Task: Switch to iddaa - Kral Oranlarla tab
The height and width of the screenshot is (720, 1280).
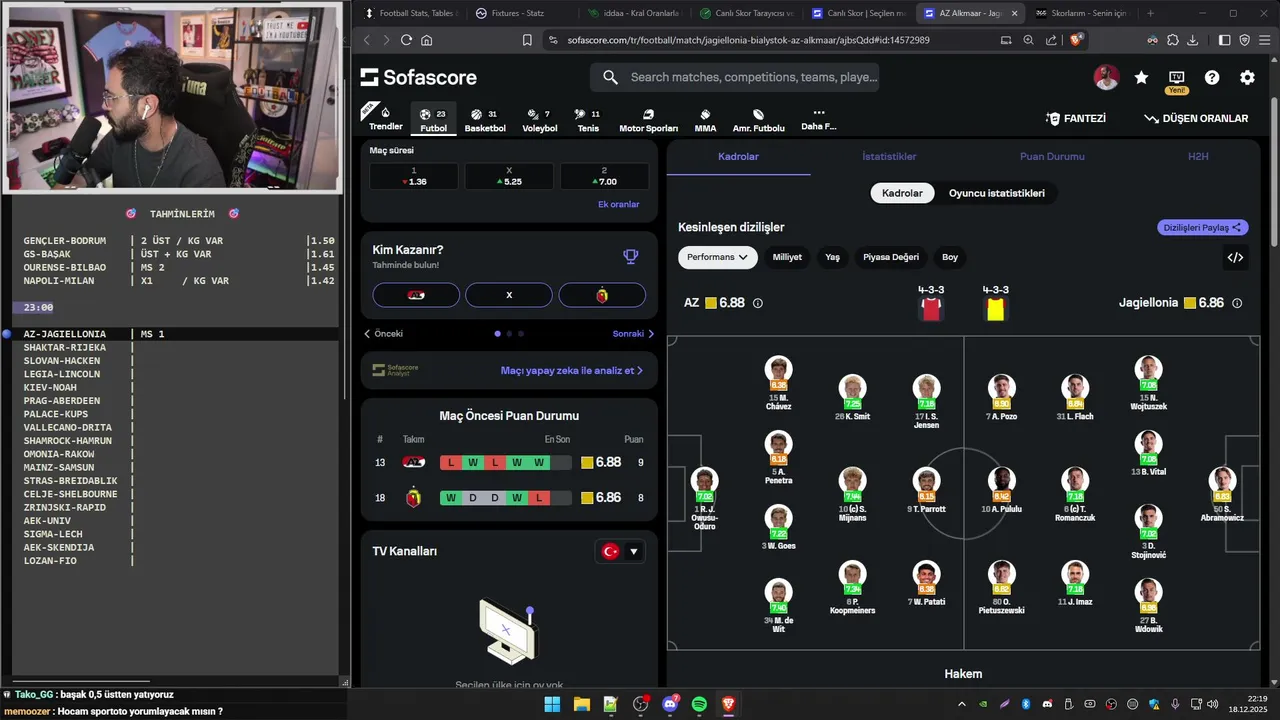Action: tap(633, 13)
